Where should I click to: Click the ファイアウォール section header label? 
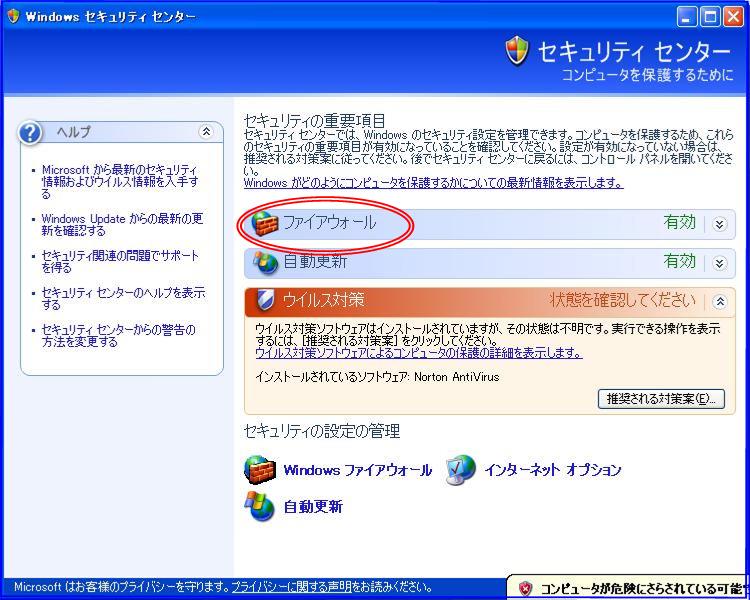330,222
